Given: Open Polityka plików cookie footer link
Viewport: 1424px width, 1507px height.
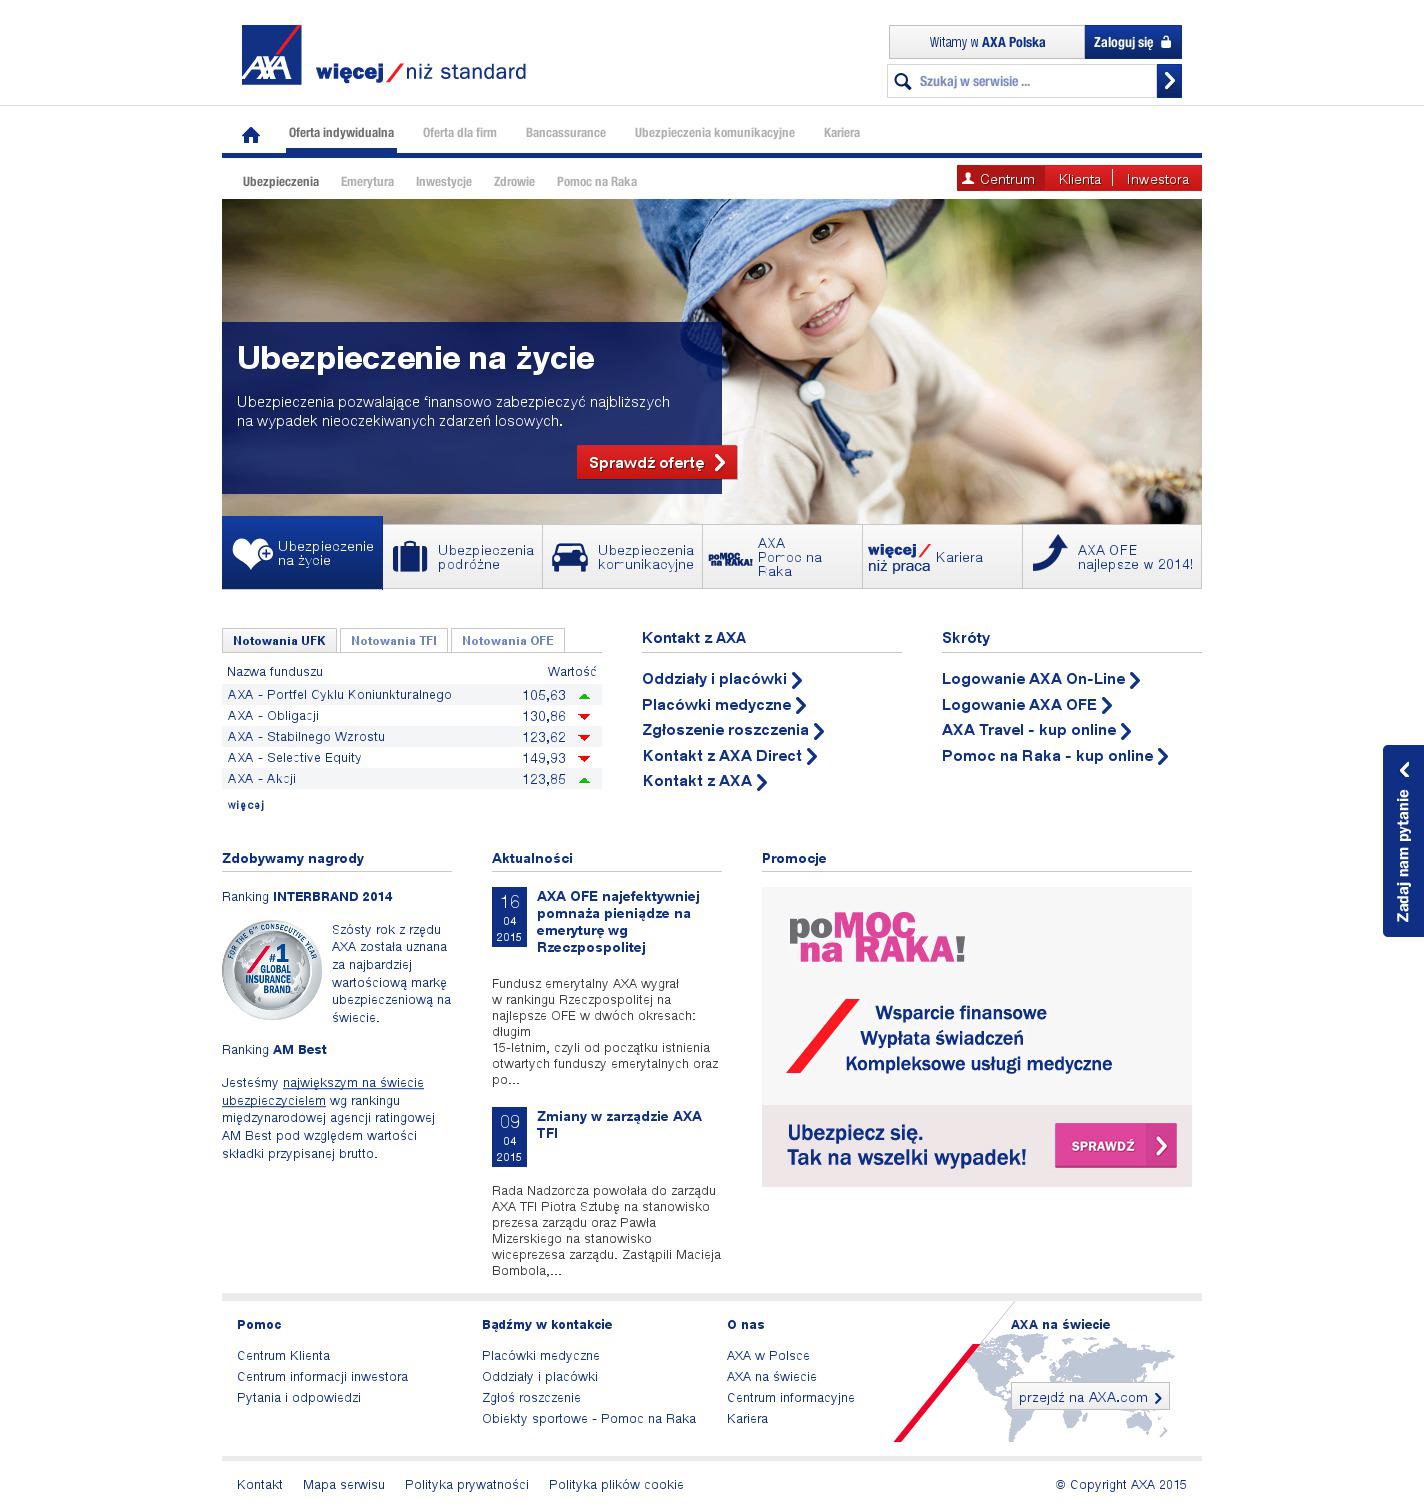Looking at the screenshot, I should [x=616, y=1485].
